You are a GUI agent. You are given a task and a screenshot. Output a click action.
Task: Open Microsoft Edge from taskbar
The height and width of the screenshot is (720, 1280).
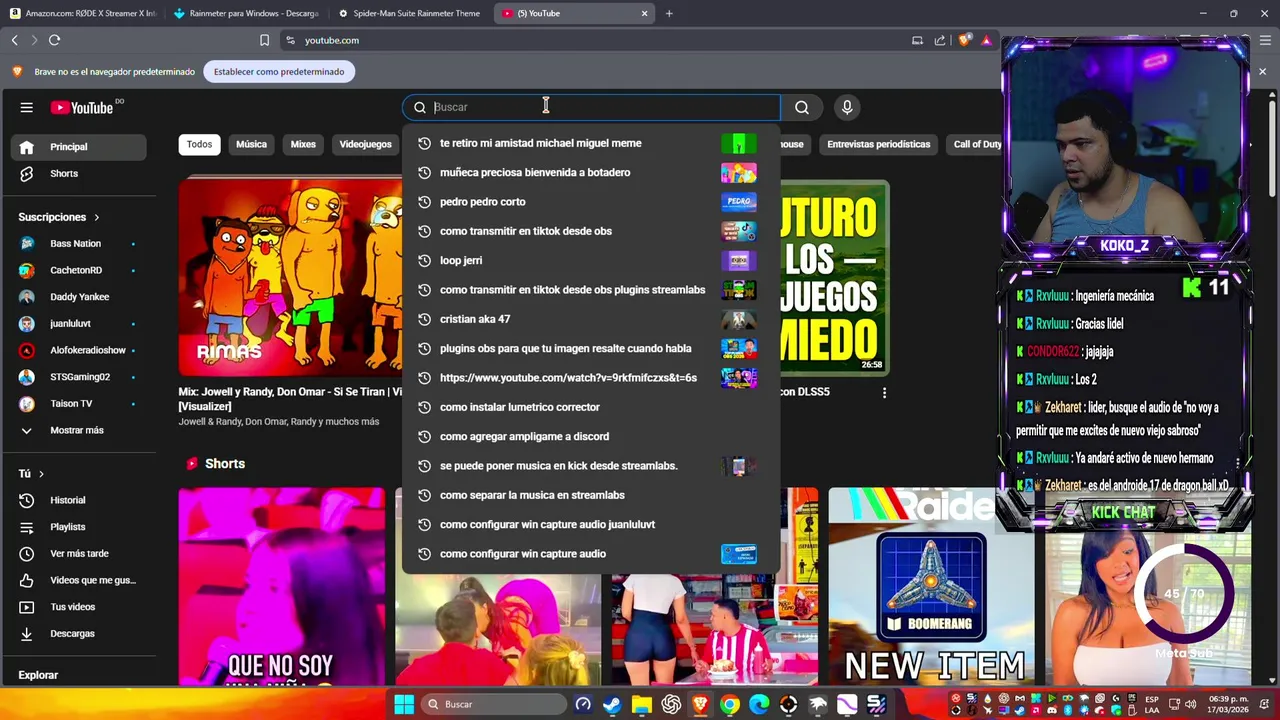coord(759,705)
